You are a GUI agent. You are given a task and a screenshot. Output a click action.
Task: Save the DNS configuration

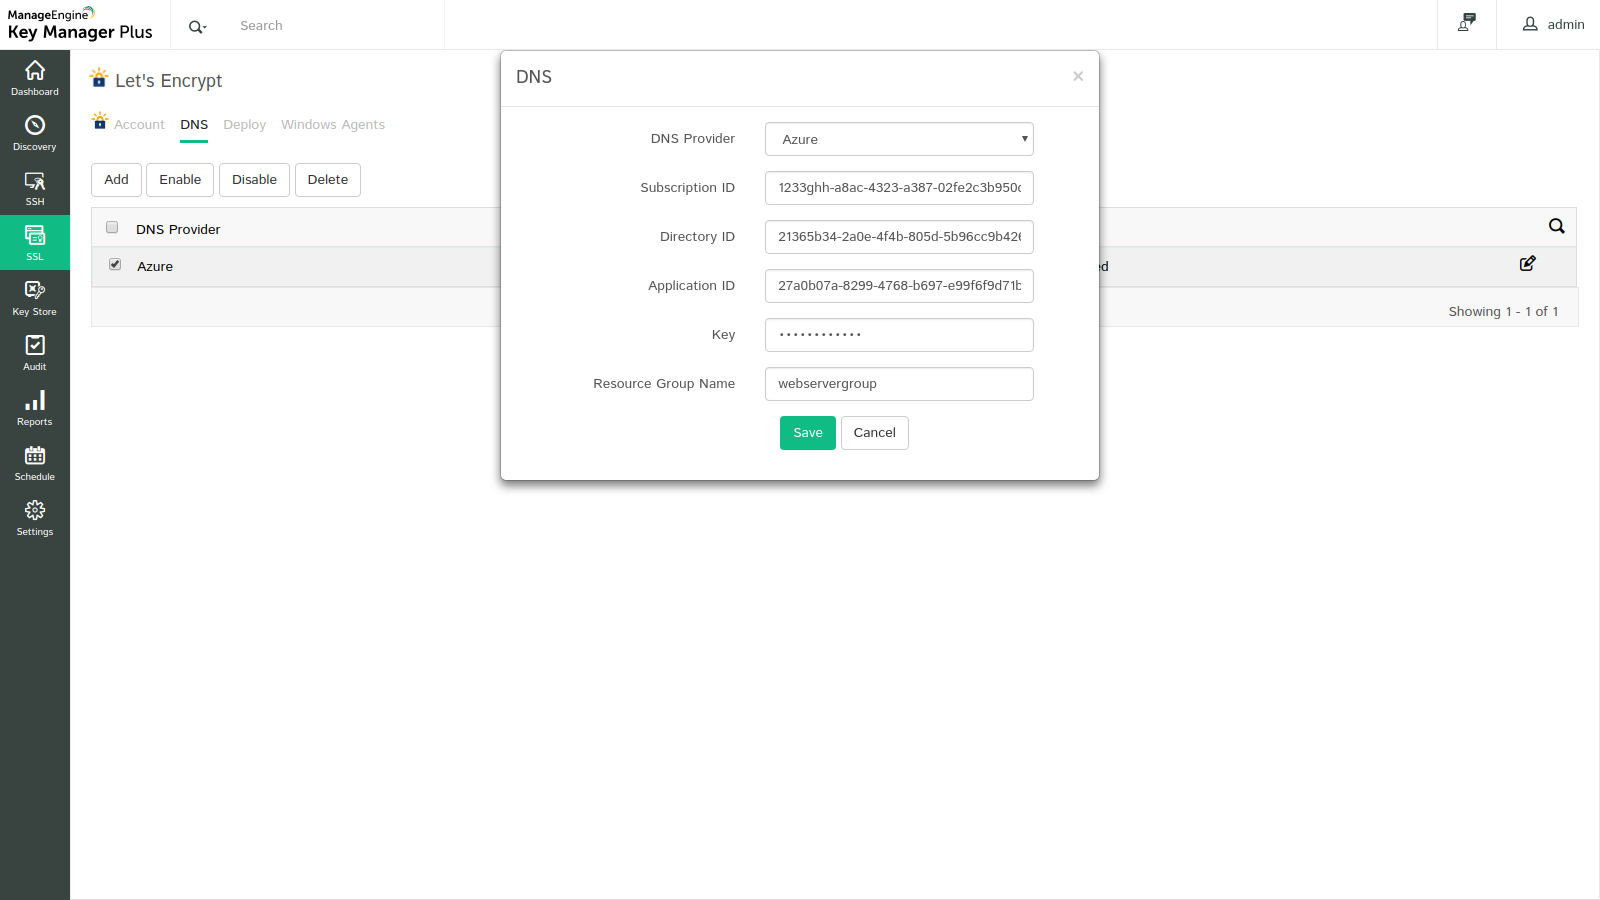click(808, 433)
